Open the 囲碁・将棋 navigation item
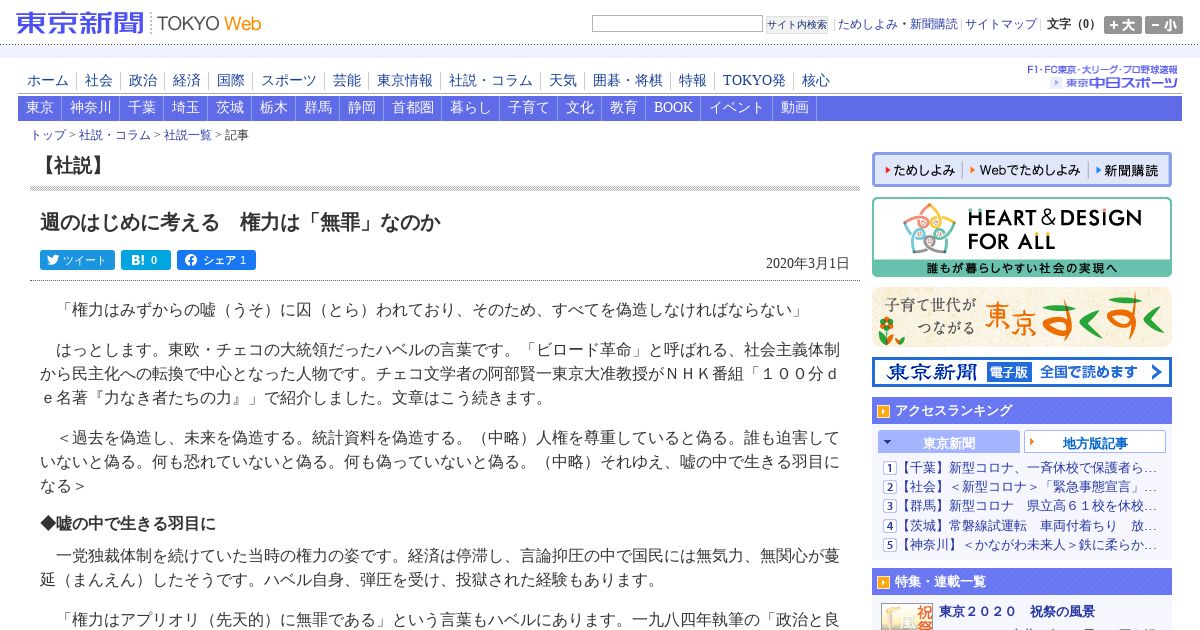Image resolution: width=1200 pixels, height=630 pixels. (x=628, y=80)
